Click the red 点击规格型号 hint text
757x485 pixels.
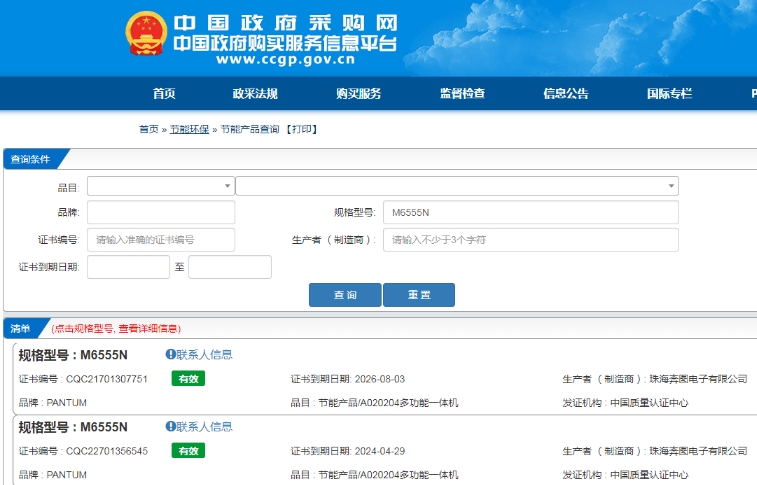tap(116, 329)
